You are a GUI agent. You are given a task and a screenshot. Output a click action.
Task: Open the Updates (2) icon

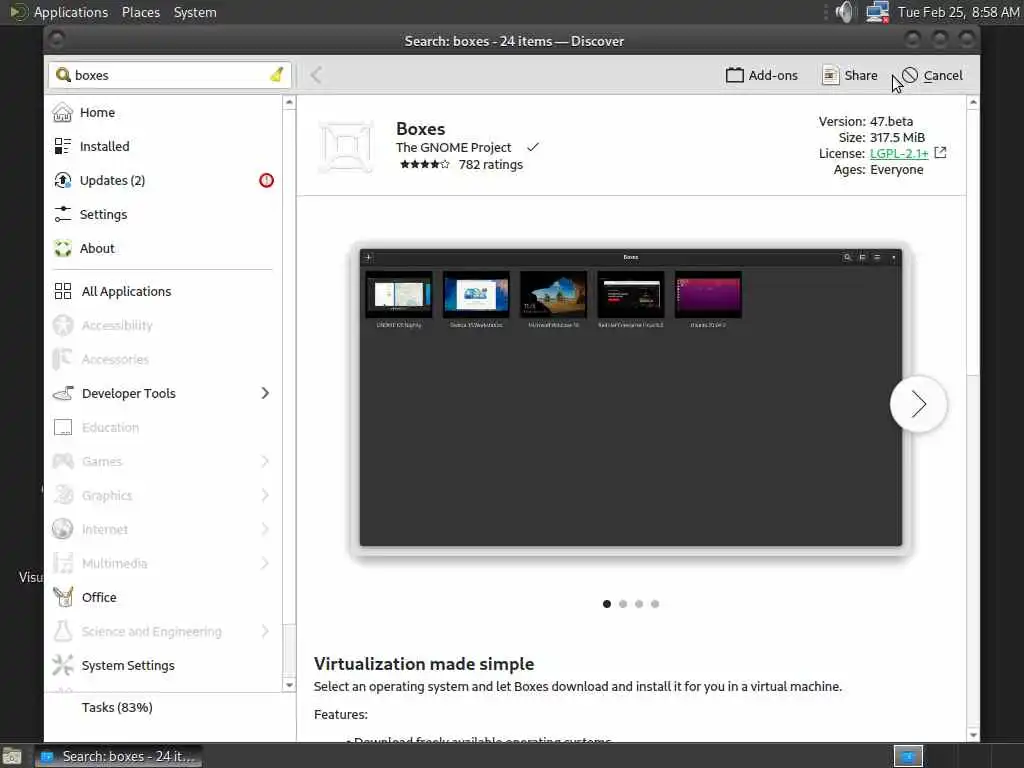click(63, 180)
